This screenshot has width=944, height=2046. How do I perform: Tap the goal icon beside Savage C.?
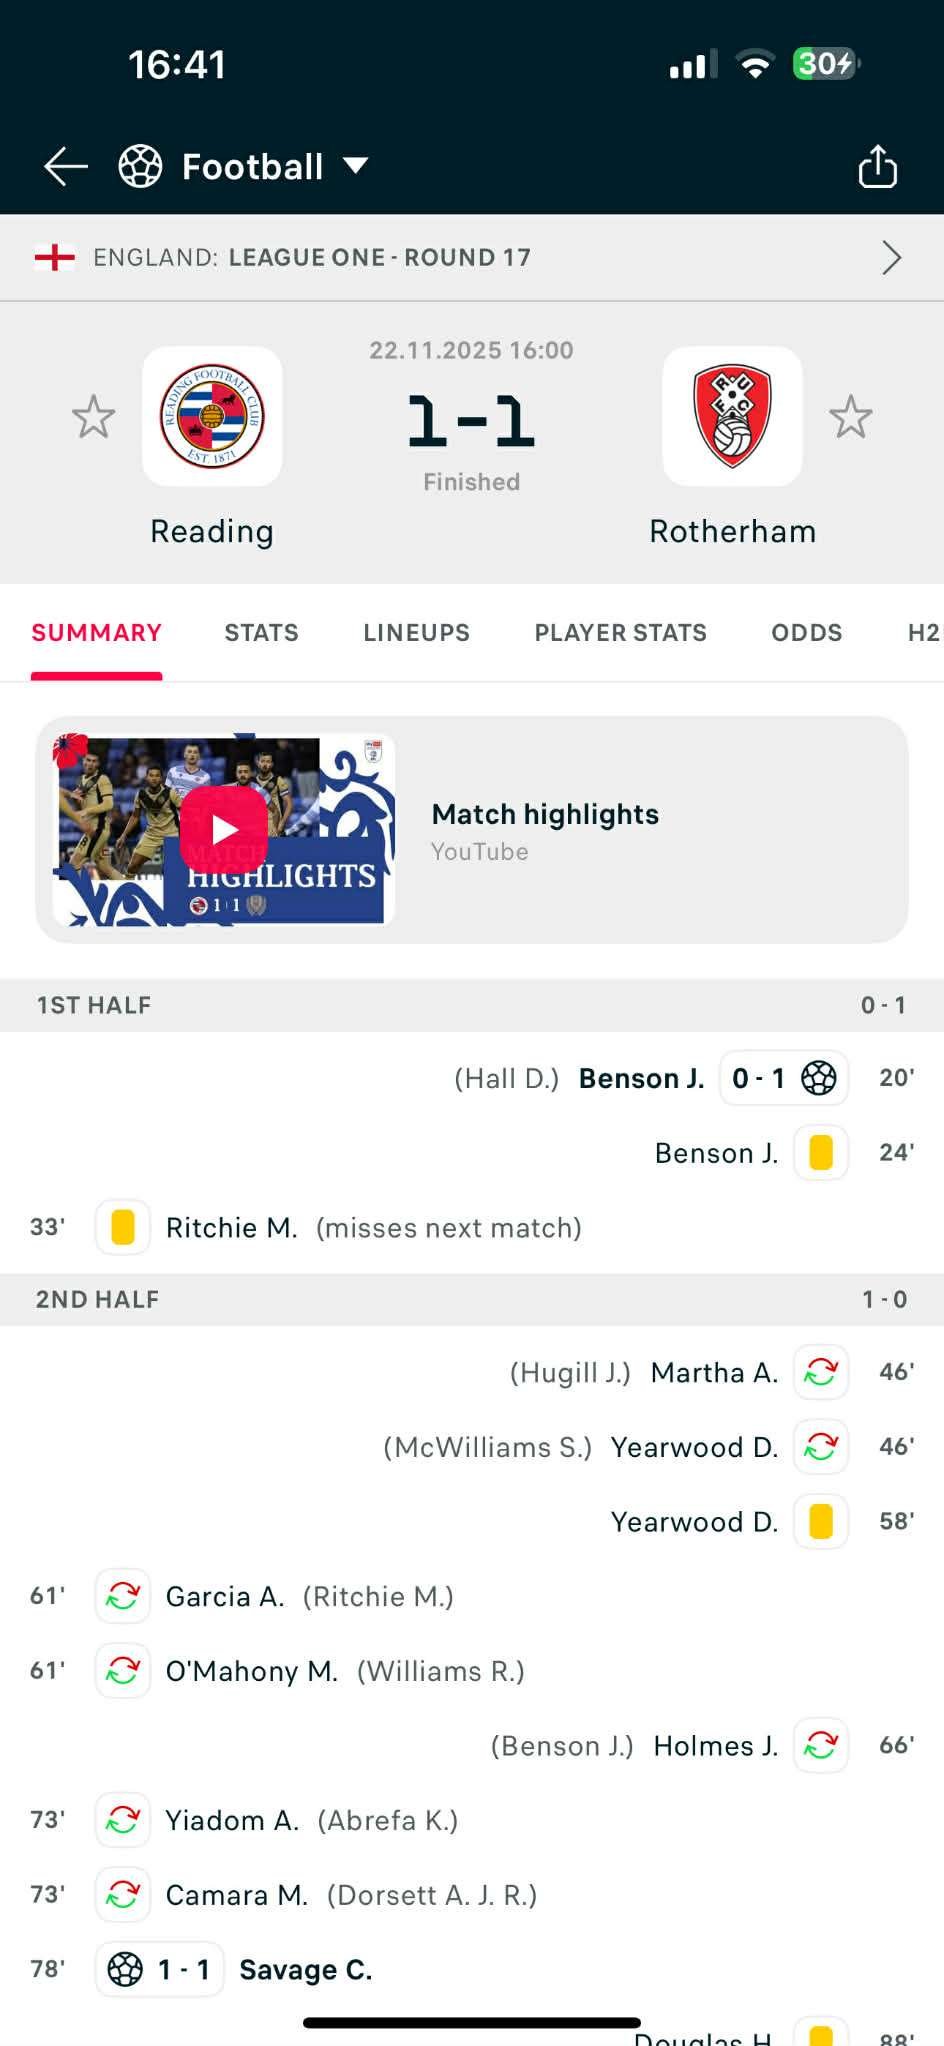click(x=125, y=1969)
